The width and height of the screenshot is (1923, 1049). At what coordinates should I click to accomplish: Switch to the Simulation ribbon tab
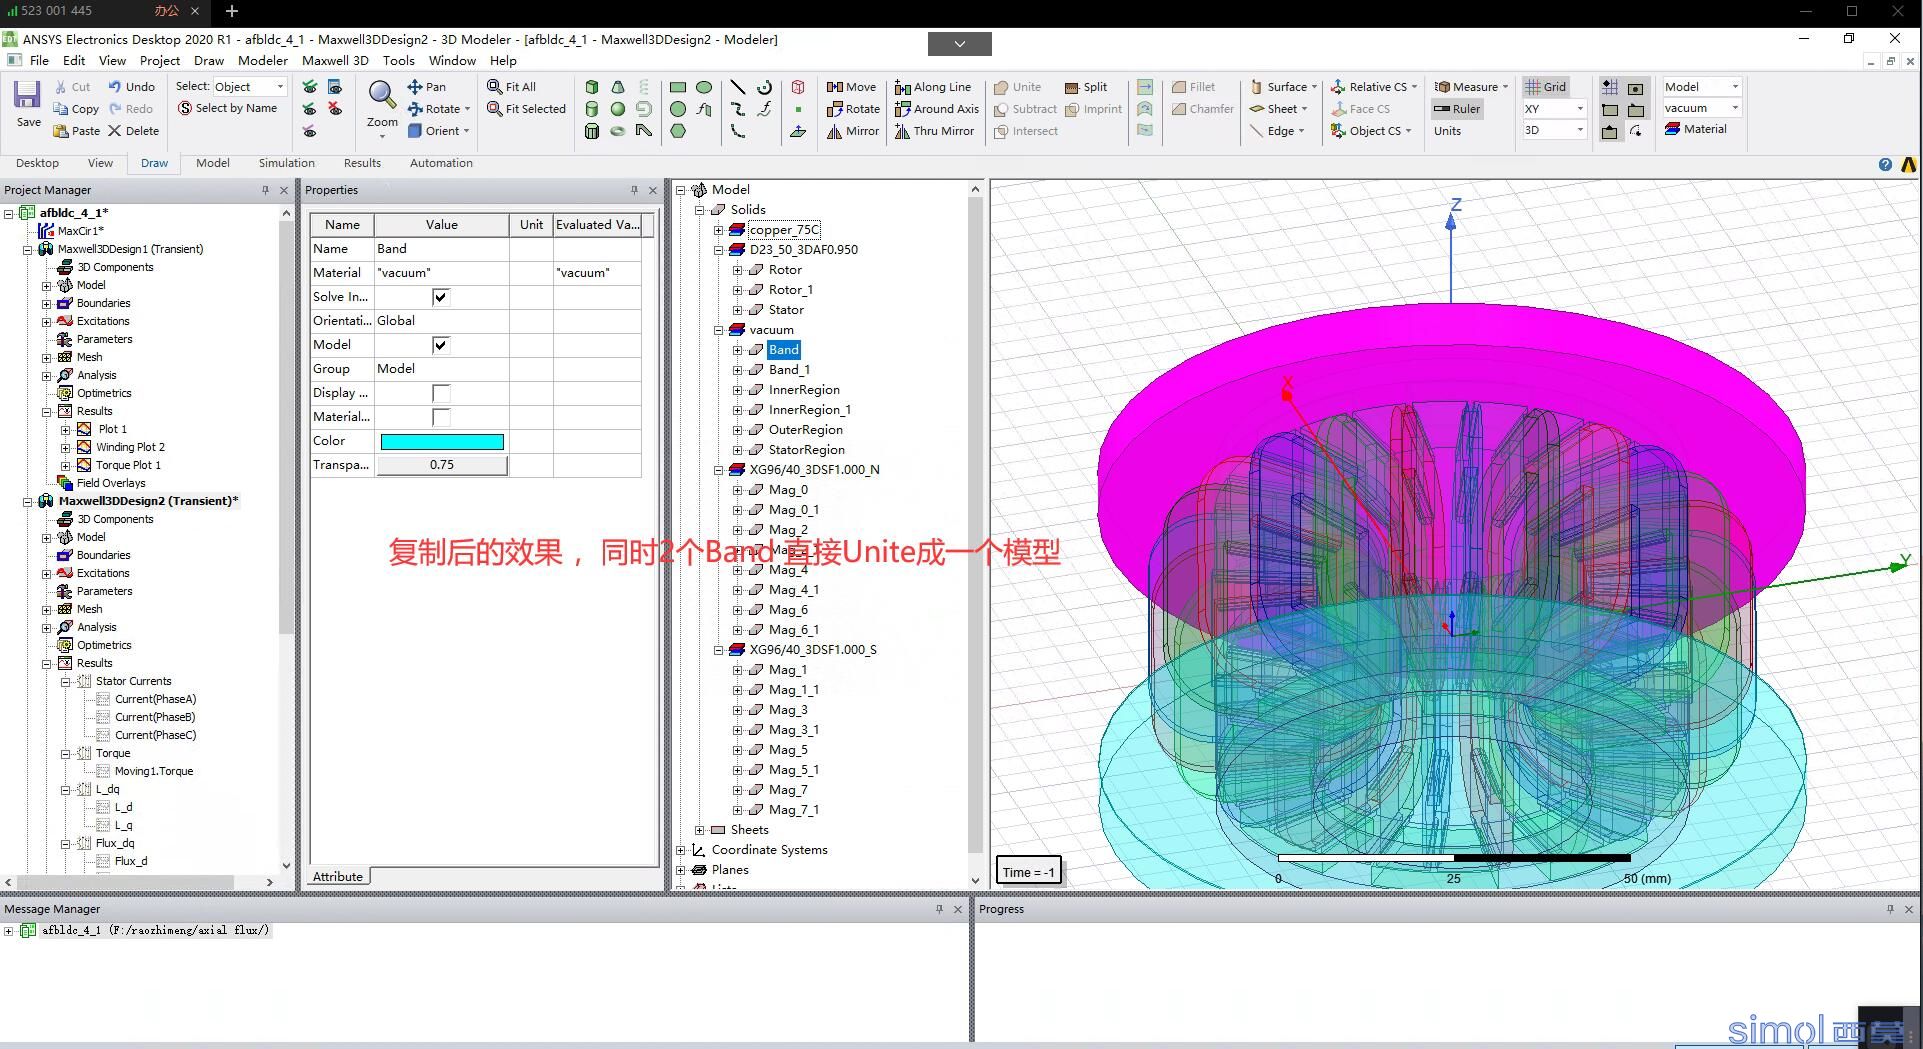pyautogui.click(x=287, y=163)
